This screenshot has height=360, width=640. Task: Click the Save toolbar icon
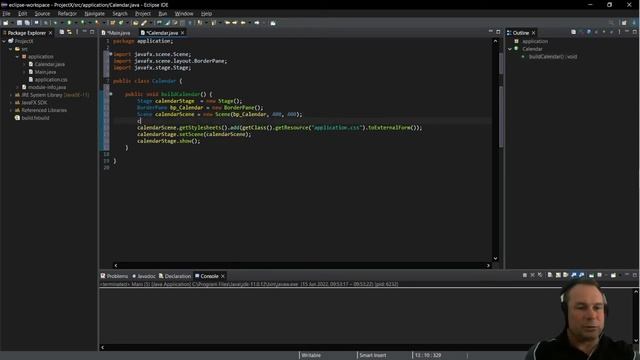[x=20, y=23]
